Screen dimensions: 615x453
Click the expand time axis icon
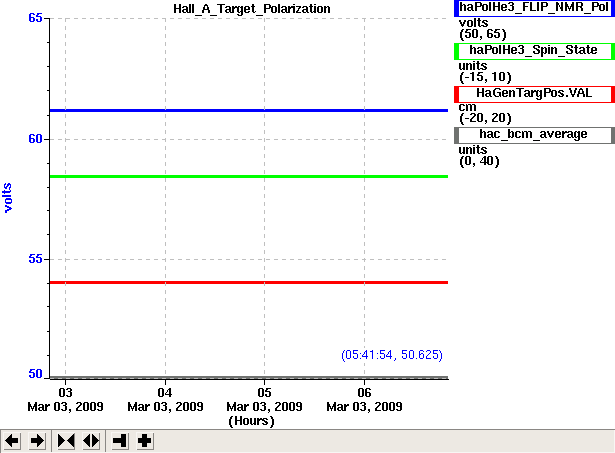(91, 441)
